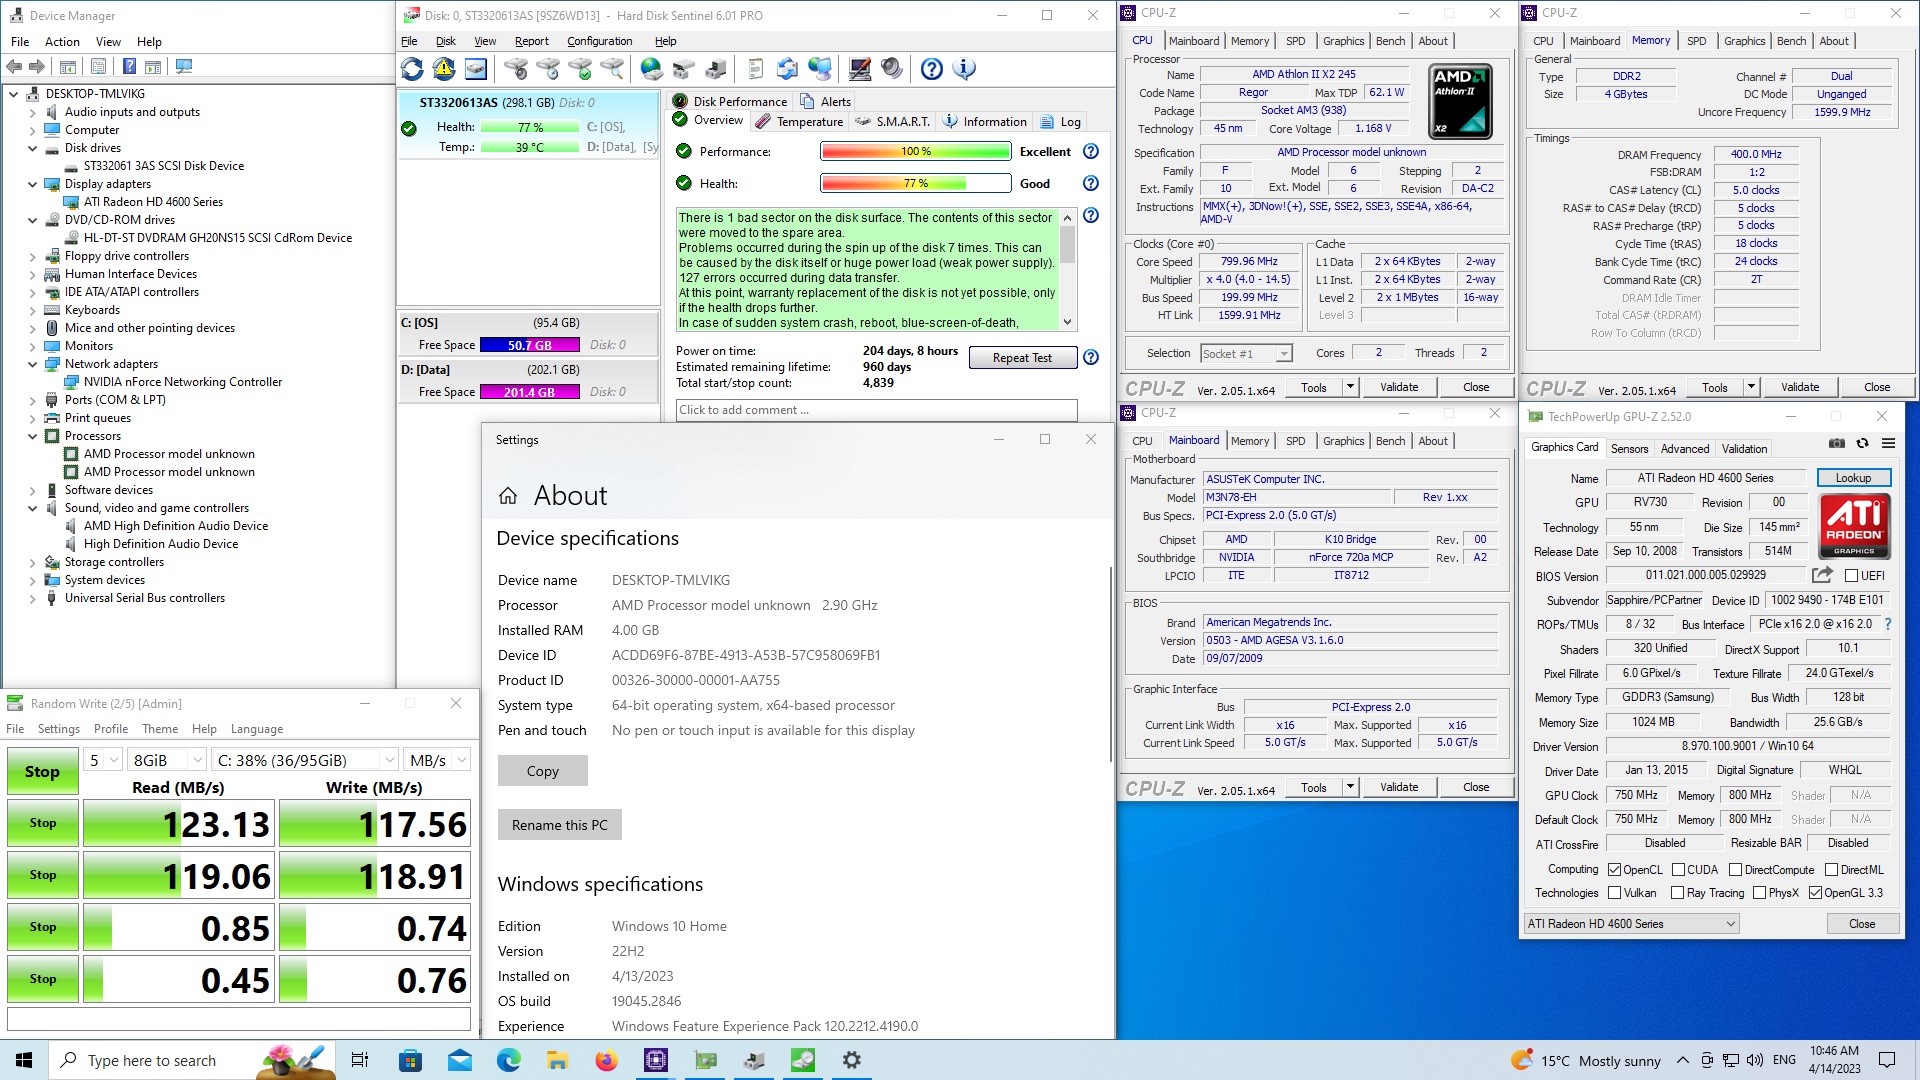Click D: Free Space 201.4 GB bar
Image resolution: width=1920 pixels, height=1080 pixels.
[x=529, y=392]
